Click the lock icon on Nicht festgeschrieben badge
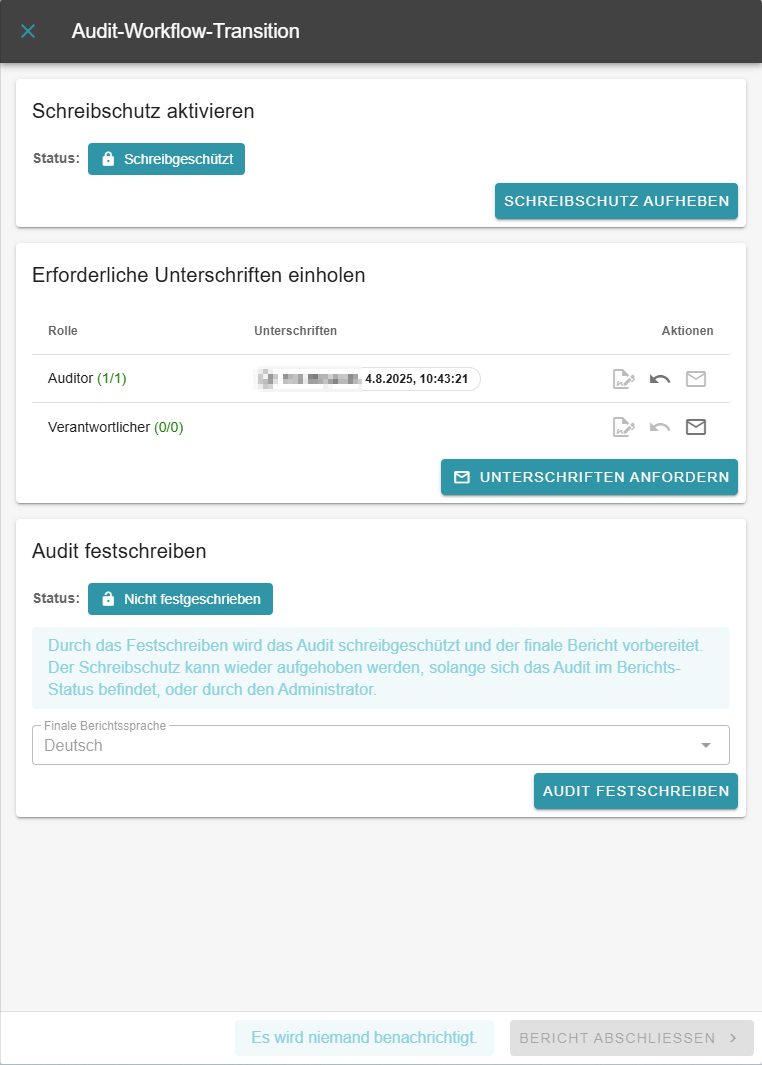 (x=109, y=599)
